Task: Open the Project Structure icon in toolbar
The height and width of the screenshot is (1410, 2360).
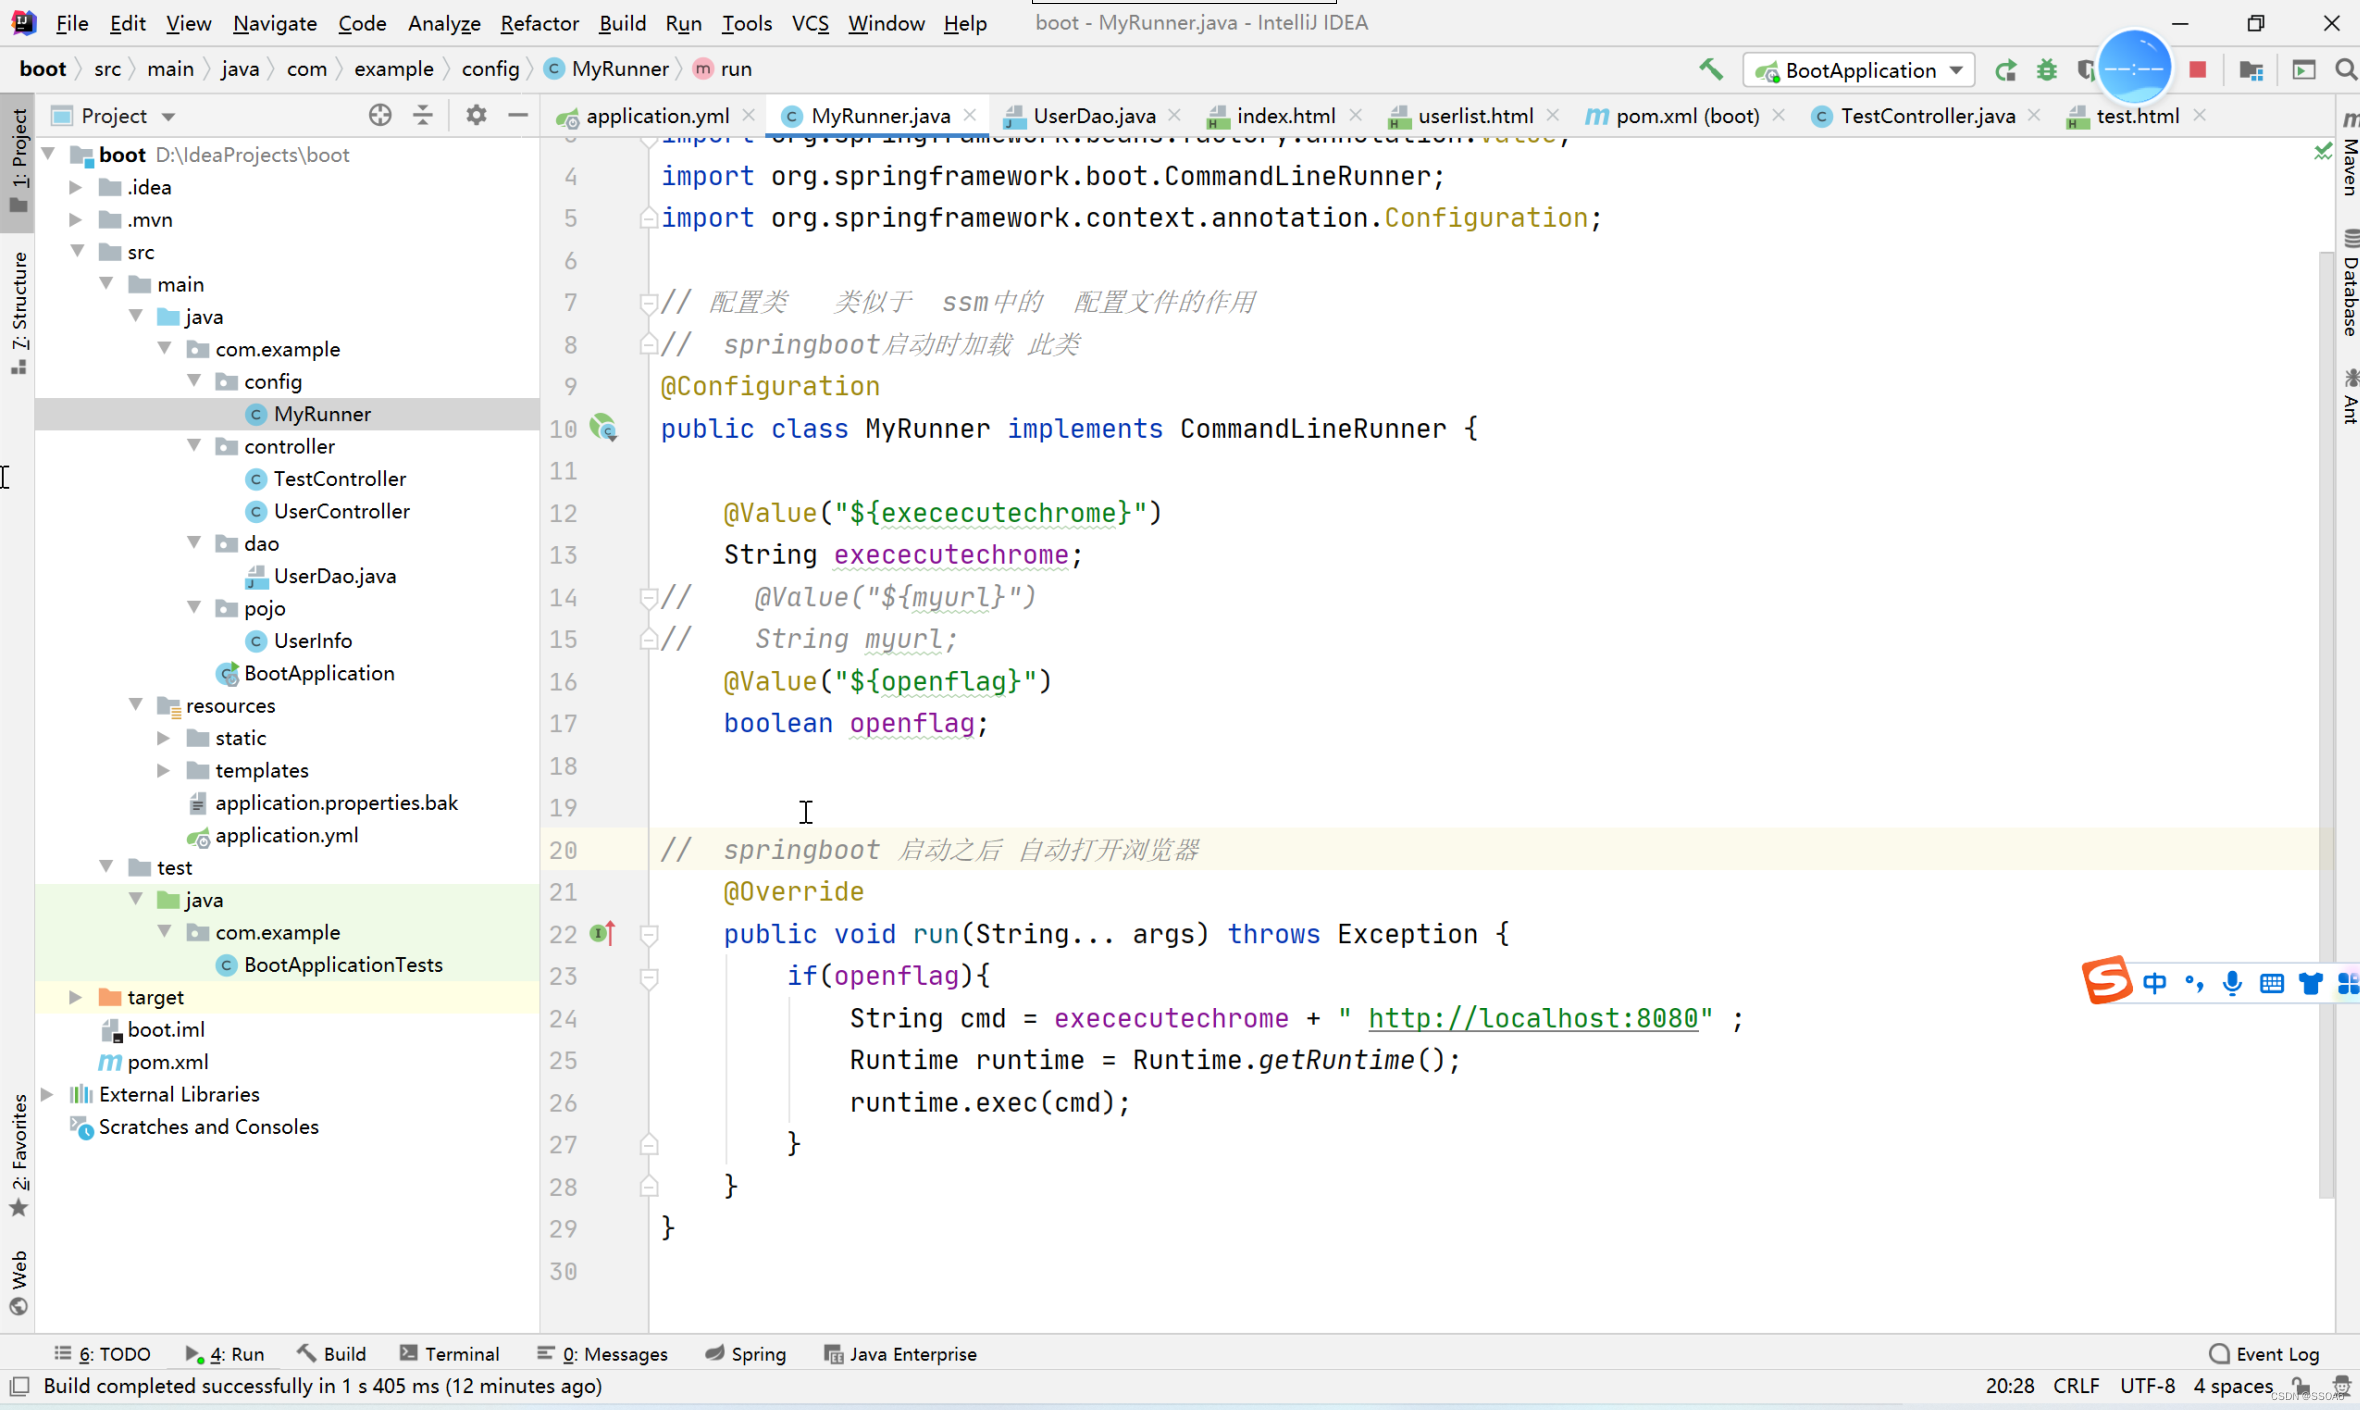Action: click(x=2251, y=70)
